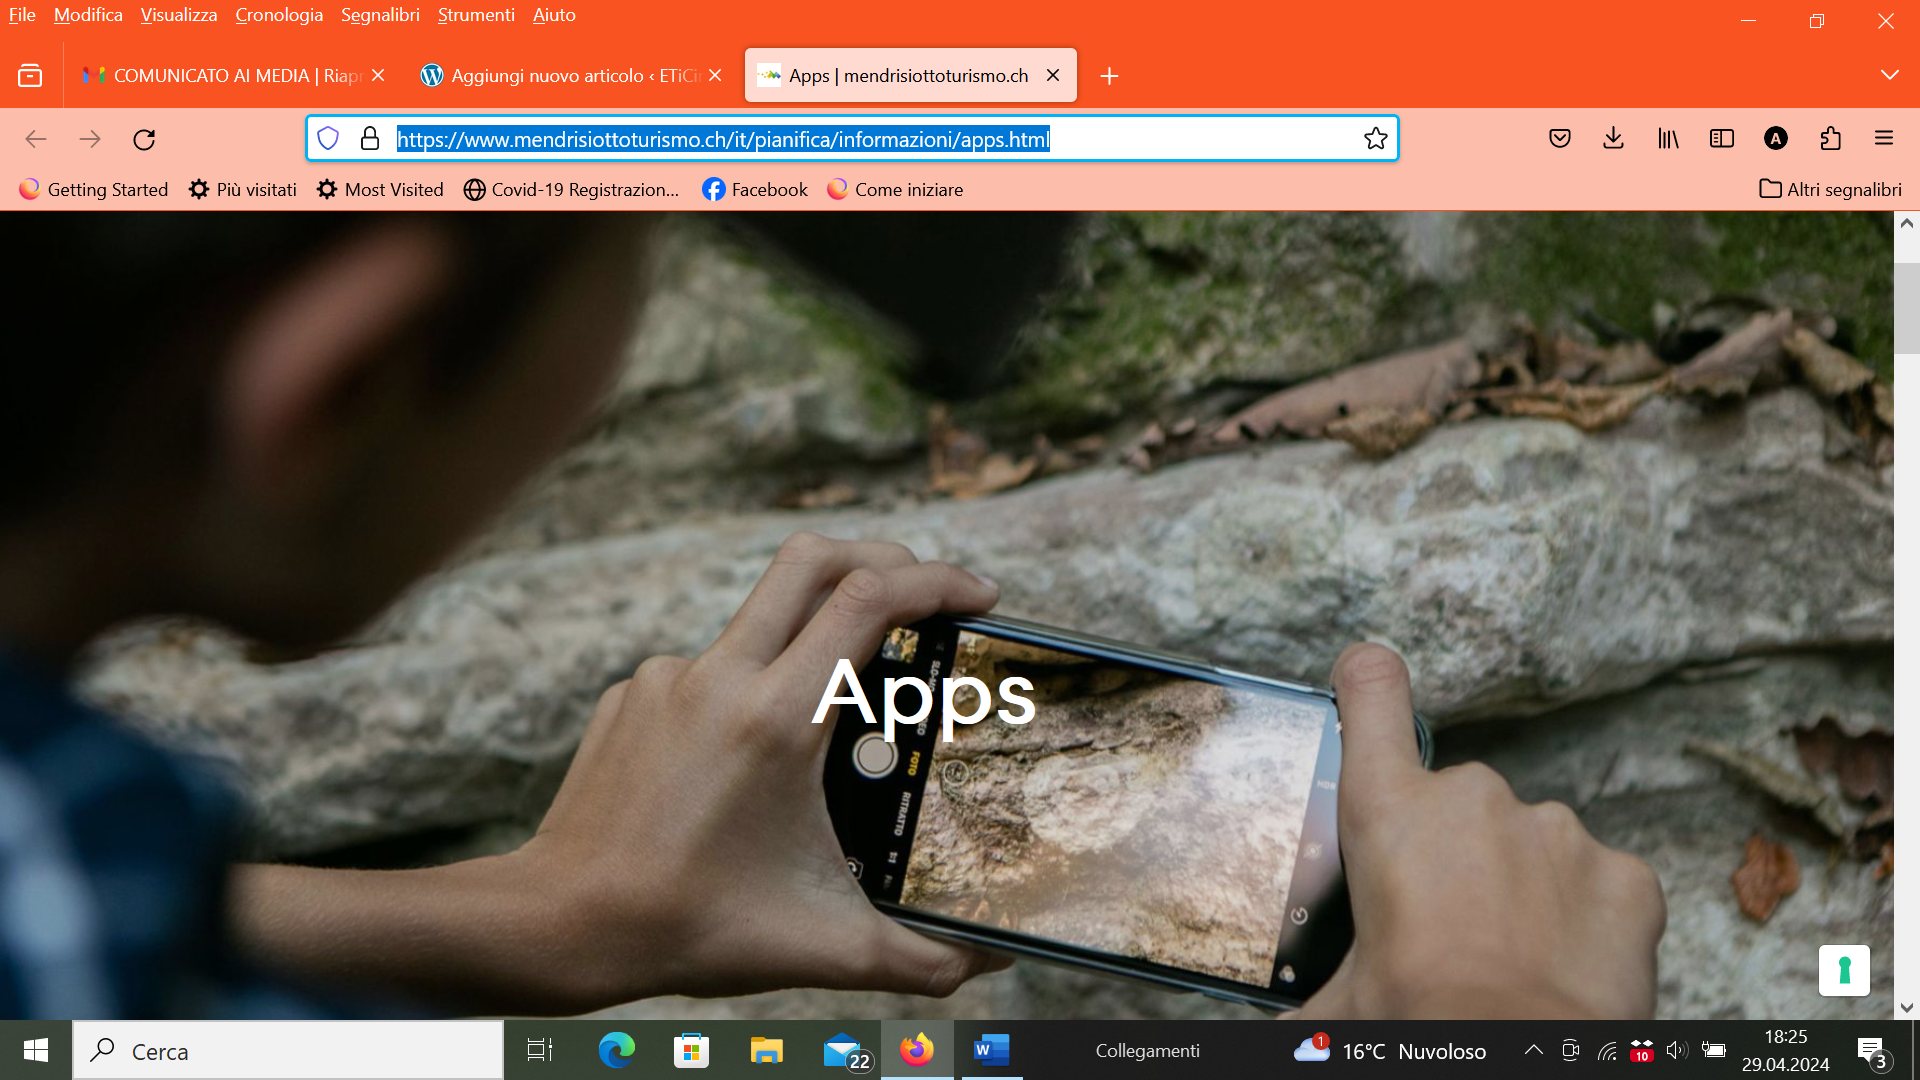Reload the current page
This screenshot has width=1920, height=1080.
pyautogui.click(x=144, y=139)
